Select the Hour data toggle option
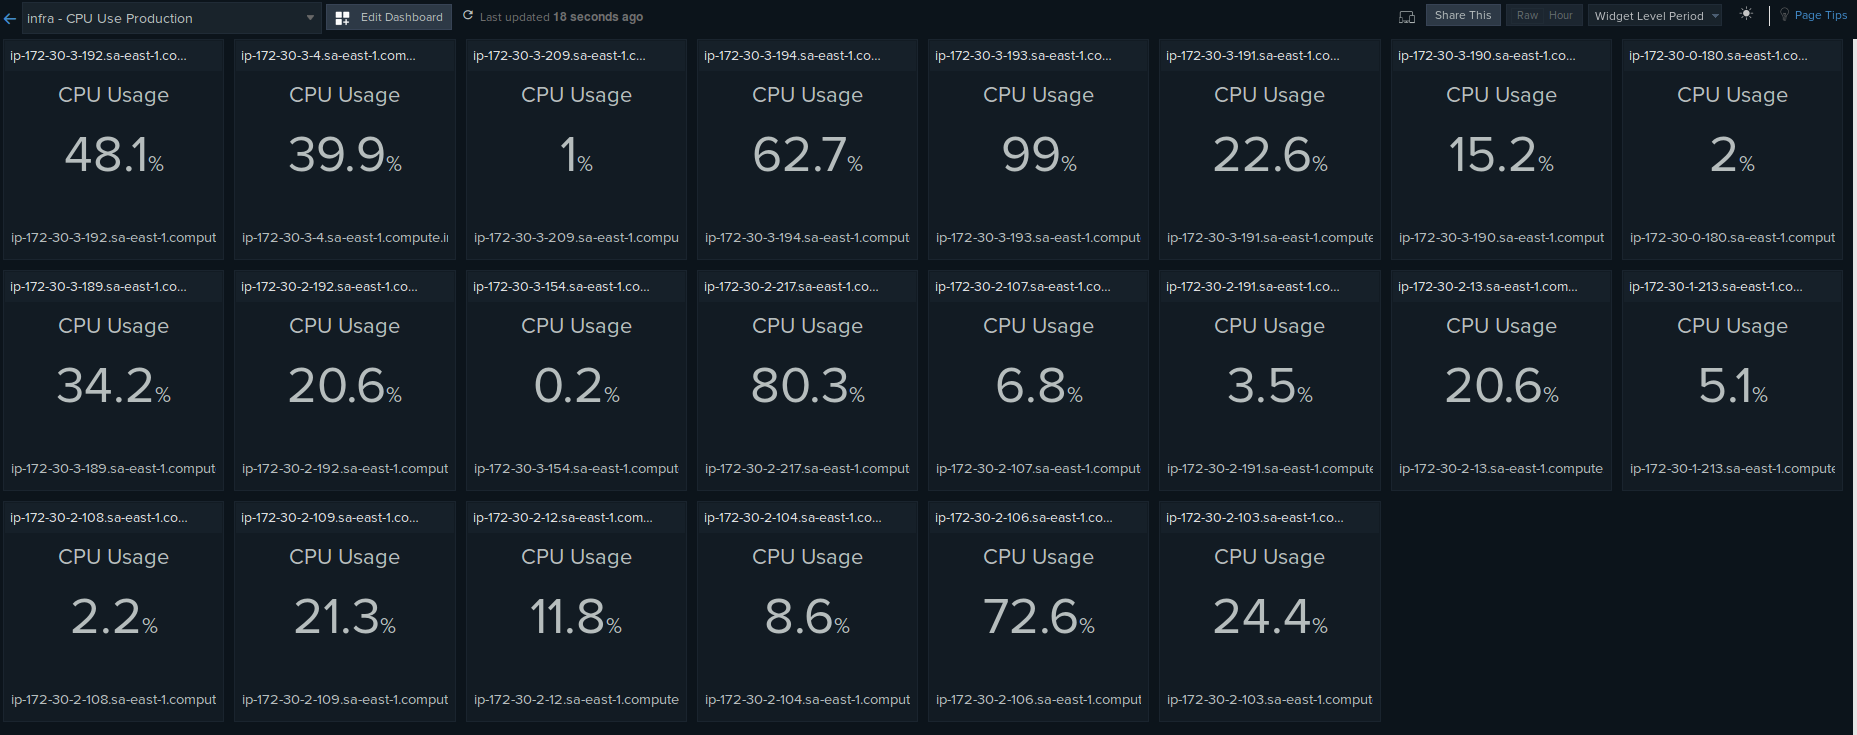The width and height of the screenshot is (1857, 735). point(1560,16)
